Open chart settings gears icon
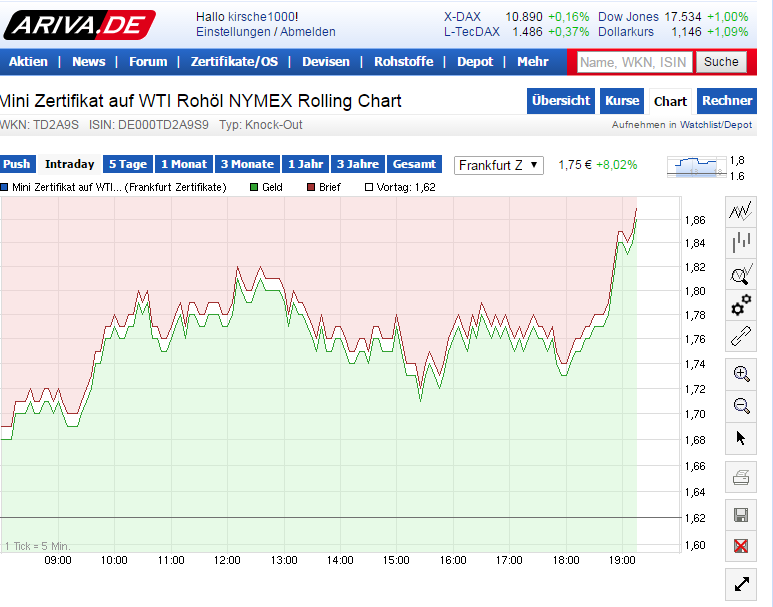 click(x=740, y=305)
